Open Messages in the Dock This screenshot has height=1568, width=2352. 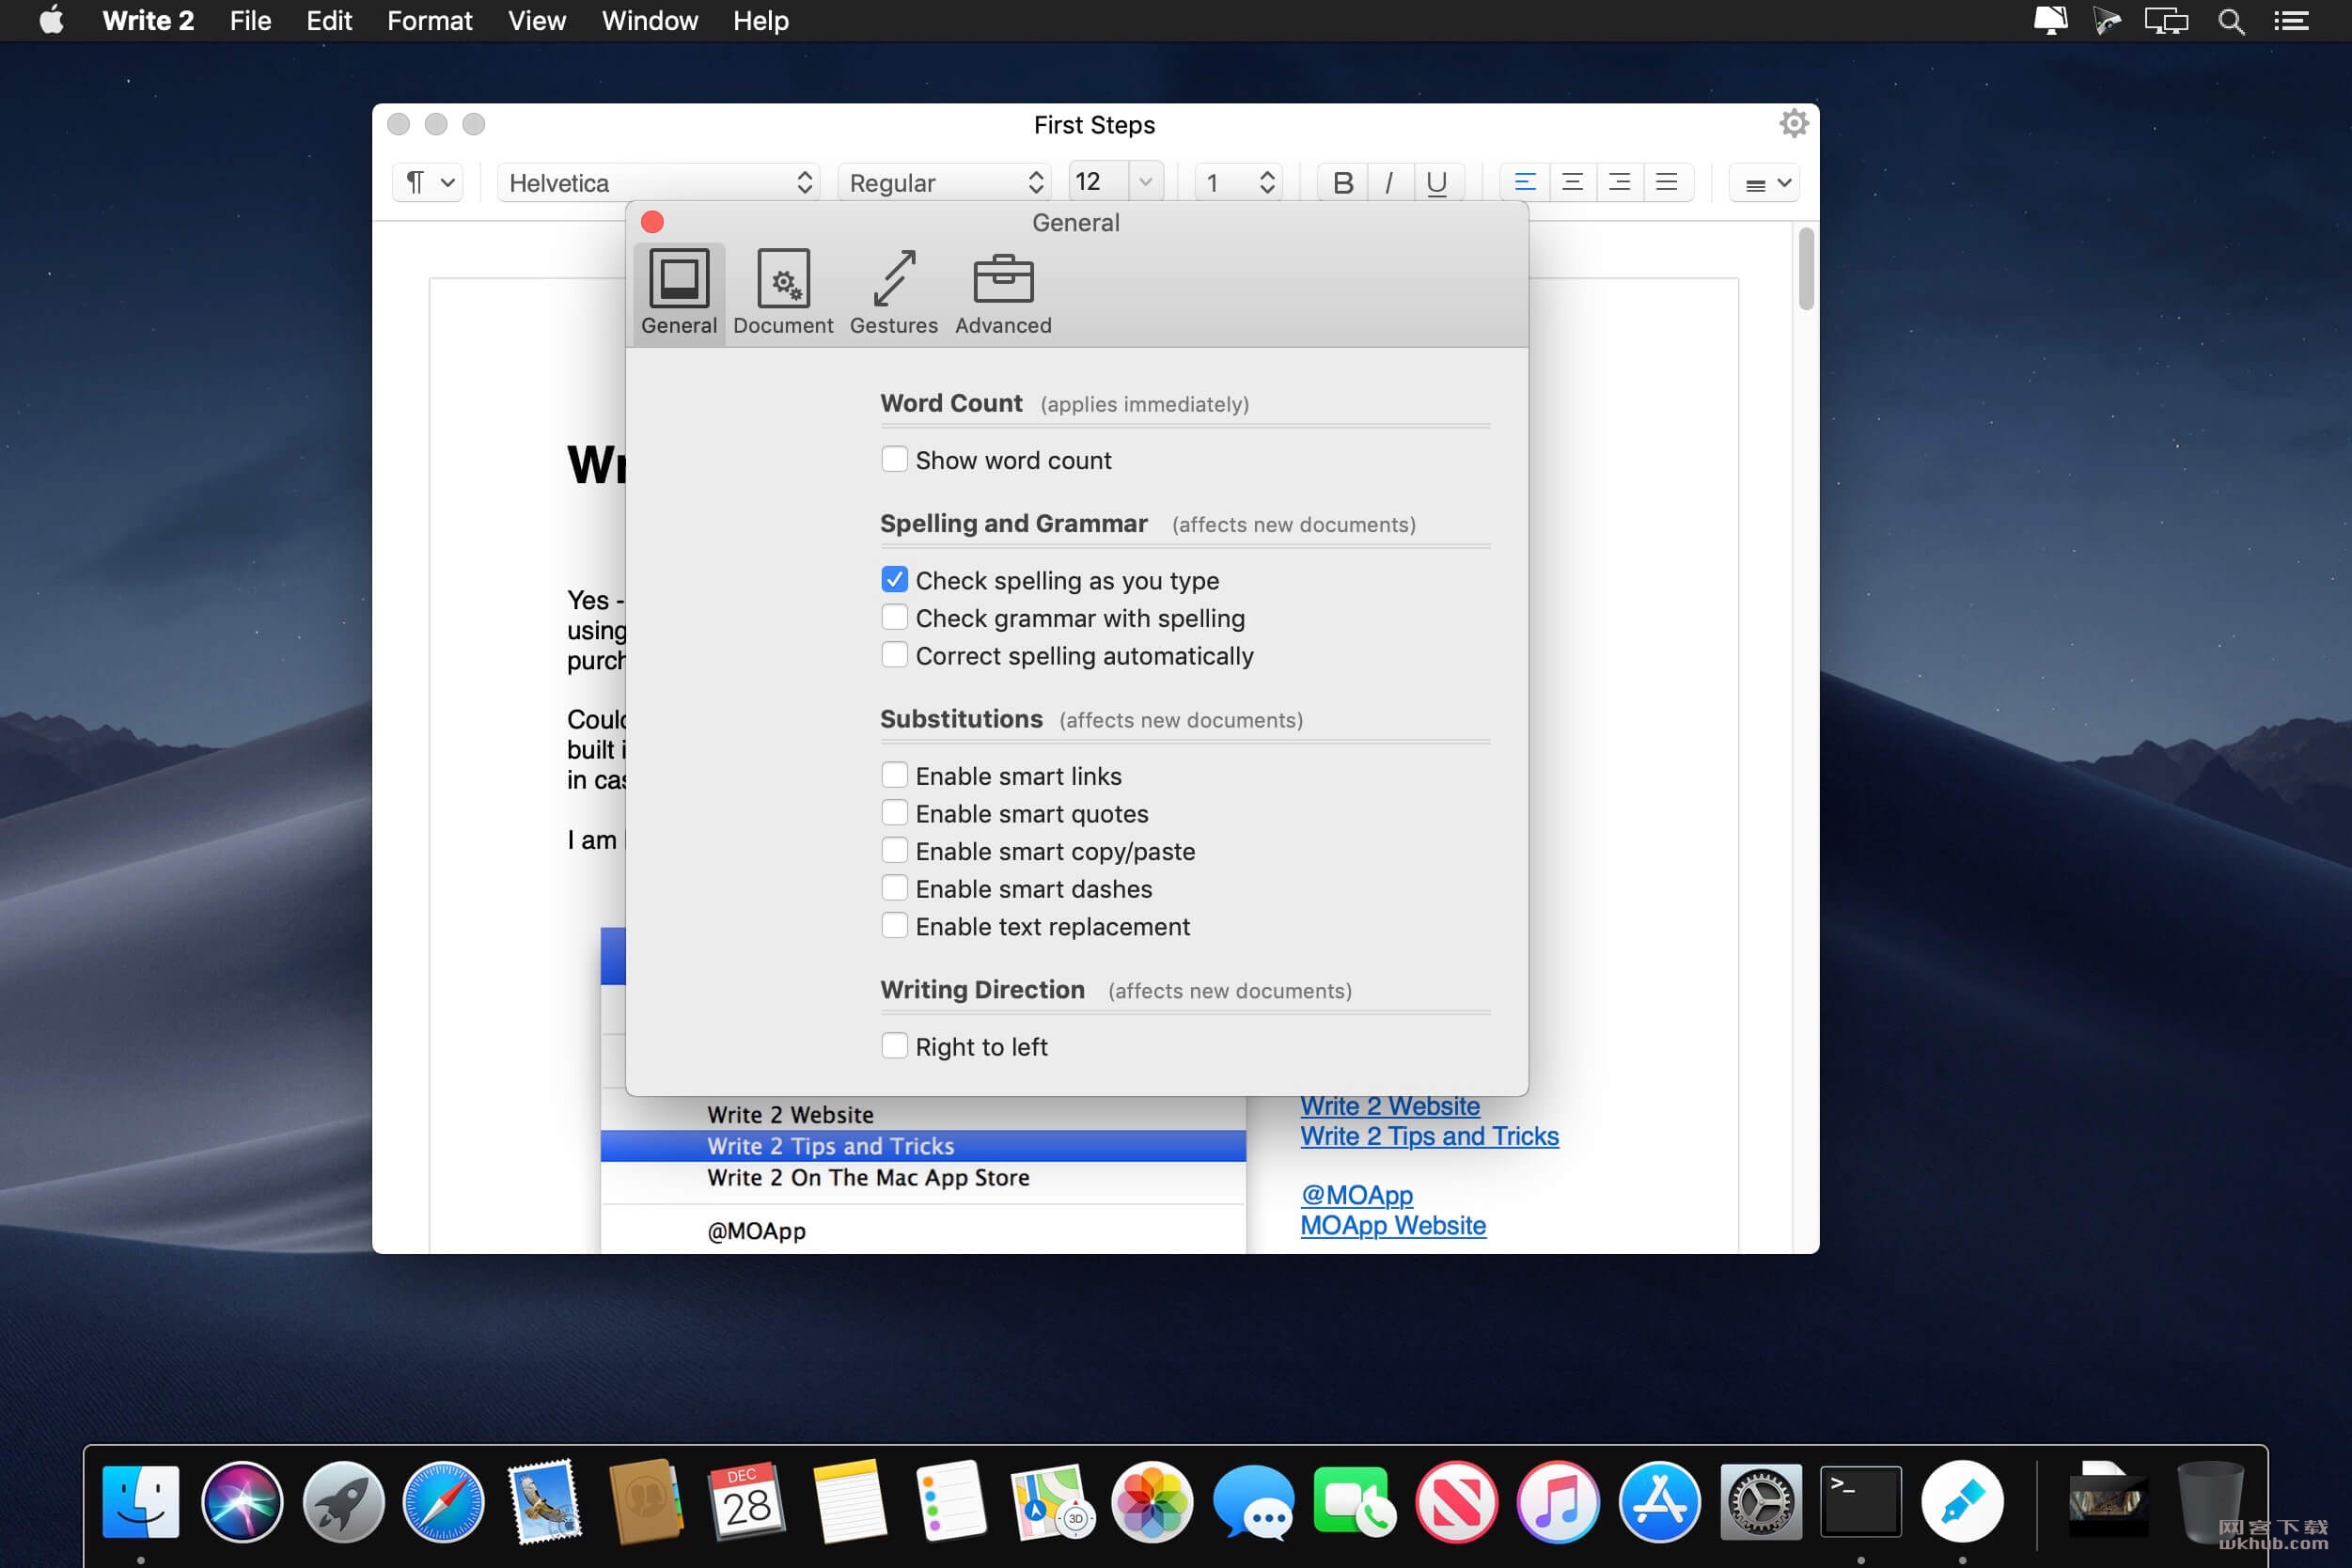point(1253,1501)
